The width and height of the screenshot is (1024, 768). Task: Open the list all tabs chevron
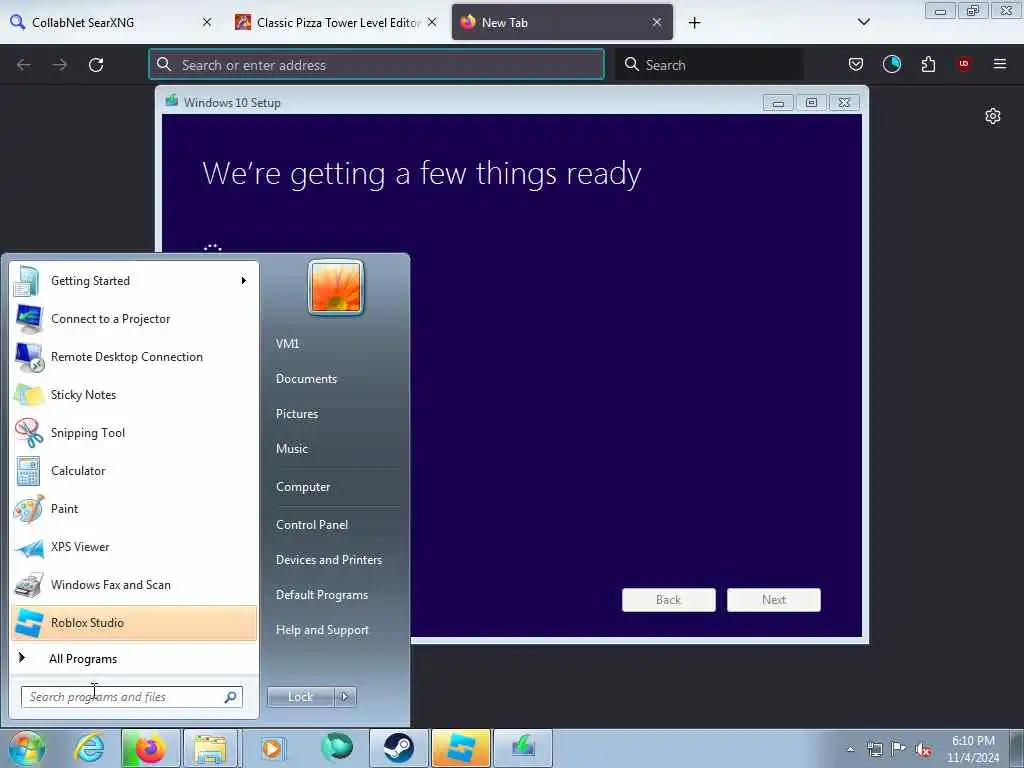(864, 23)
